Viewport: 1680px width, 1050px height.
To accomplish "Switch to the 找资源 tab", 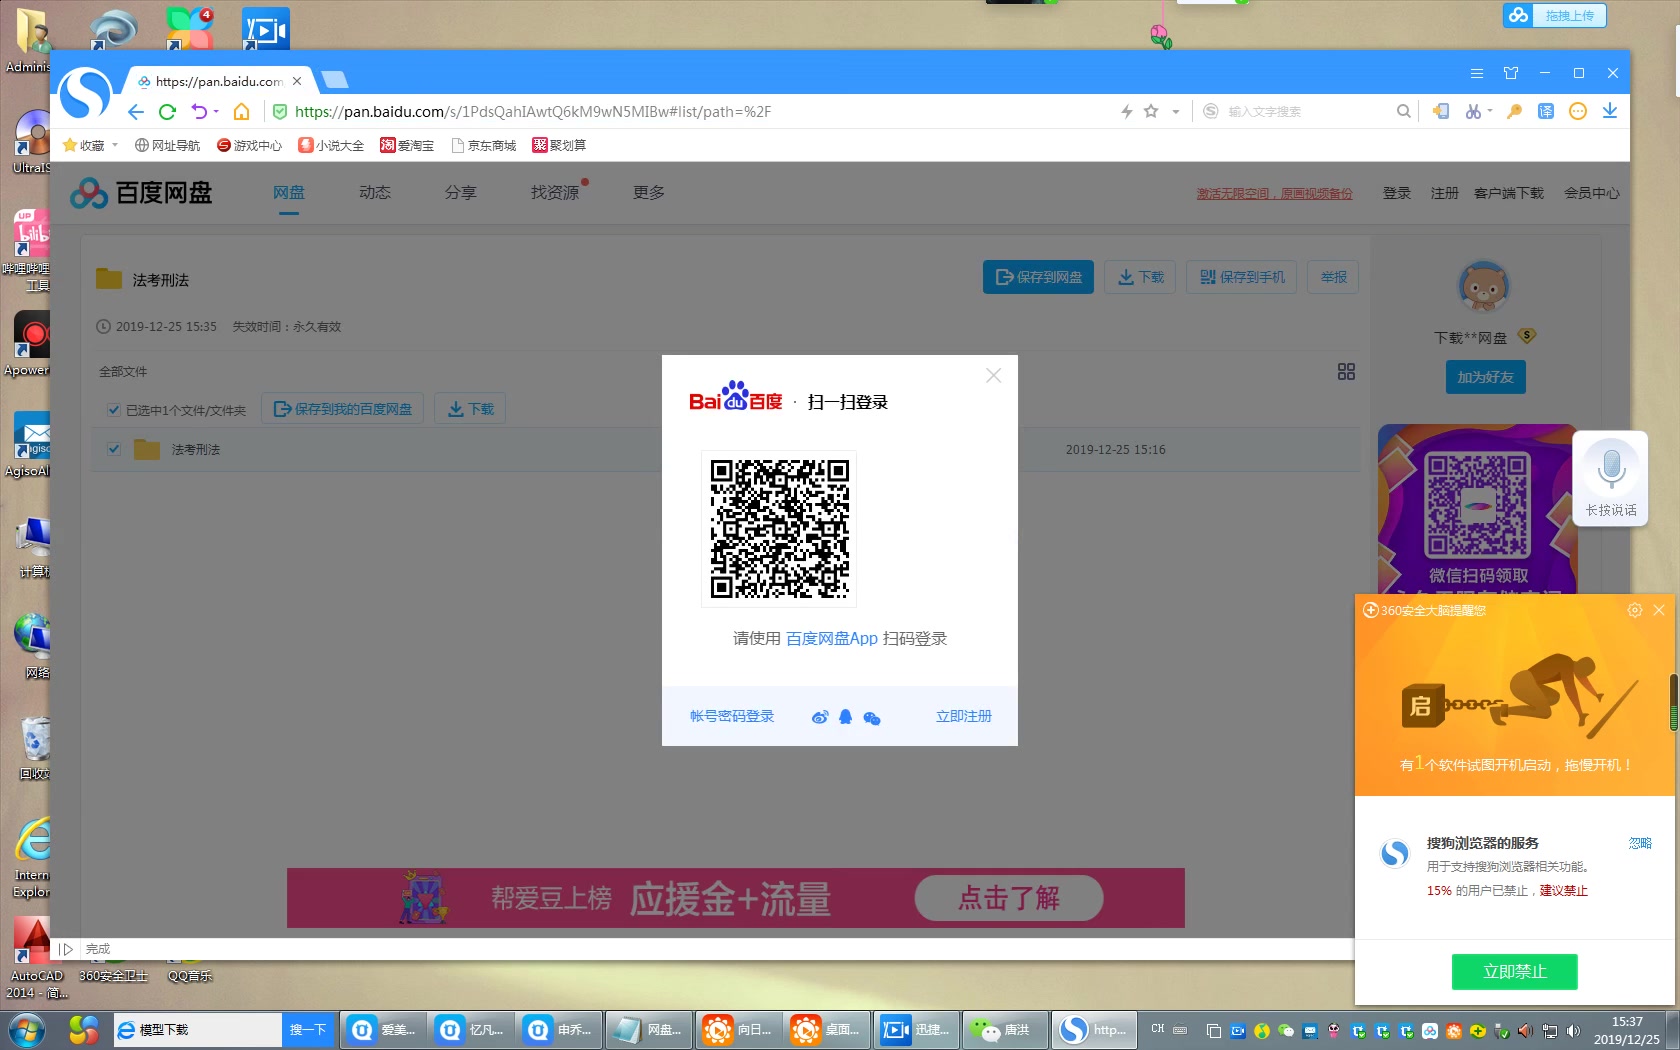I will pyautogui.click(x=554, y=192).
